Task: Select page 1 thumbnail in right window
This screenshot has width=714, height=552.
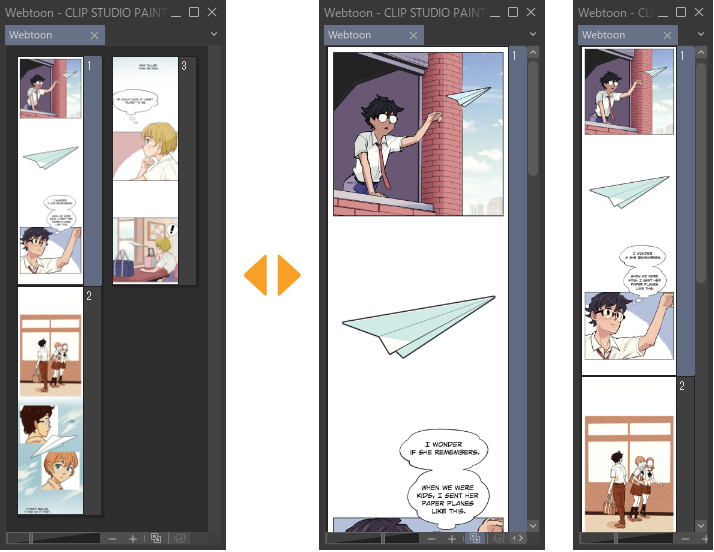Action: point(629,211)
